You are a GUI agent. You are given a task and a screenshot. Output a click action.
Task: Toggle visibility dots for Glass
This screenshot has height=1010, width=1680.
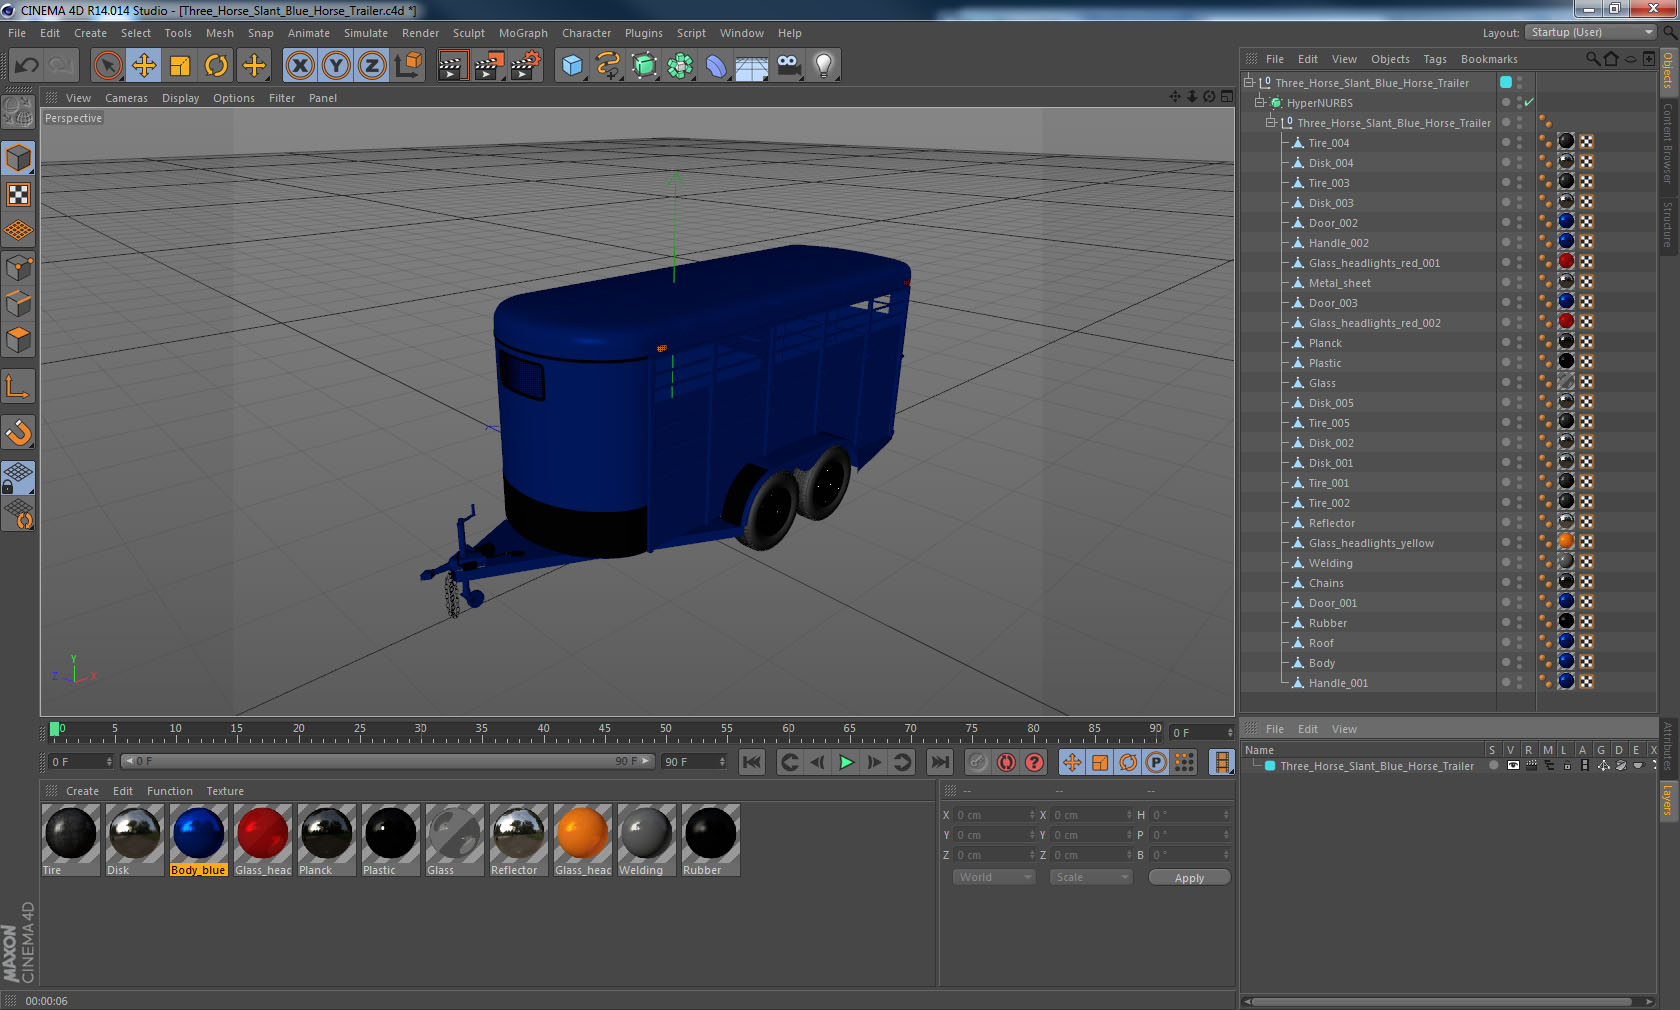(x=1520, y=382)
